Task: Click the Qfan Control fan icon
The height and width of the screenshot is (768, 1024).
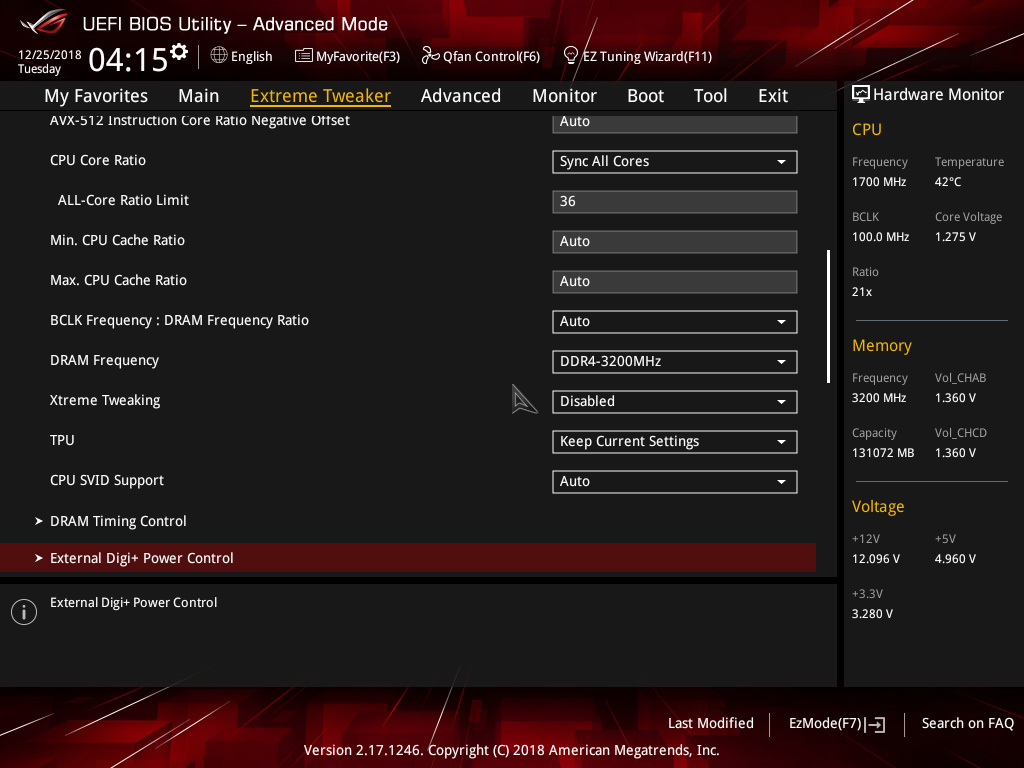Action: 430,56
